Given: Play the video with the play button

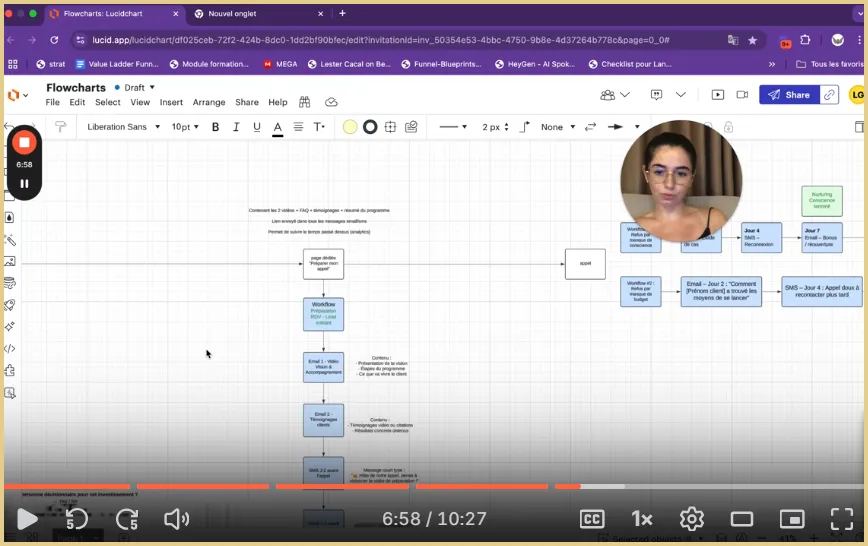Looking at the screenshot, I should [27, 519].
